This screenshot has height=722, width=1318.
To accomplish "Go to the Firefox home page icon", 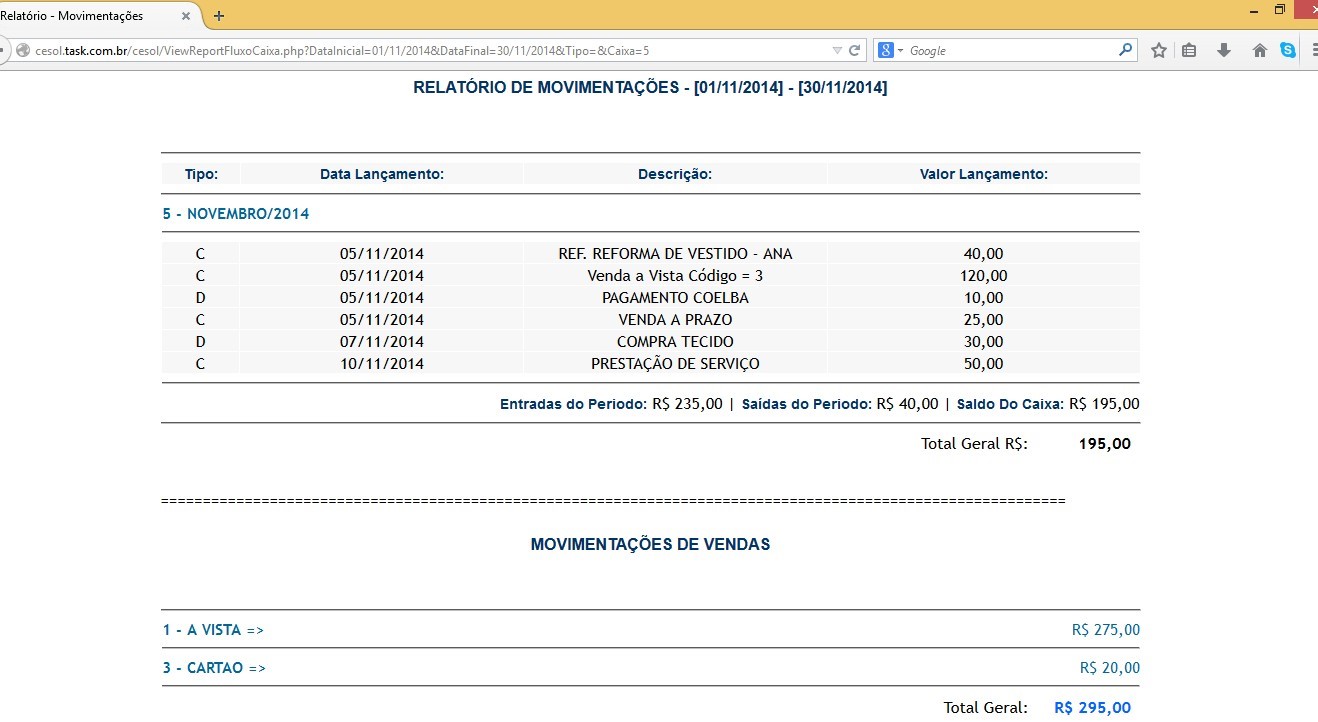I will 1259,50.
